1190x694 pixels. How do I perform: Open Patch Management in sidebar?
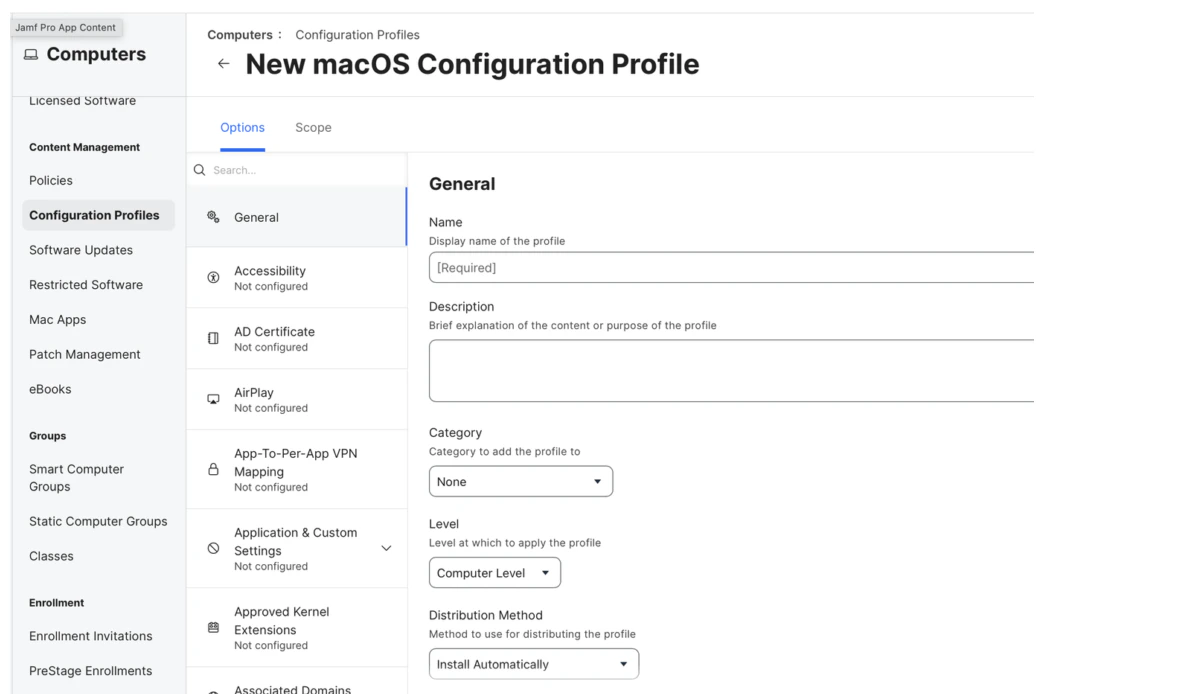[85, 355]
